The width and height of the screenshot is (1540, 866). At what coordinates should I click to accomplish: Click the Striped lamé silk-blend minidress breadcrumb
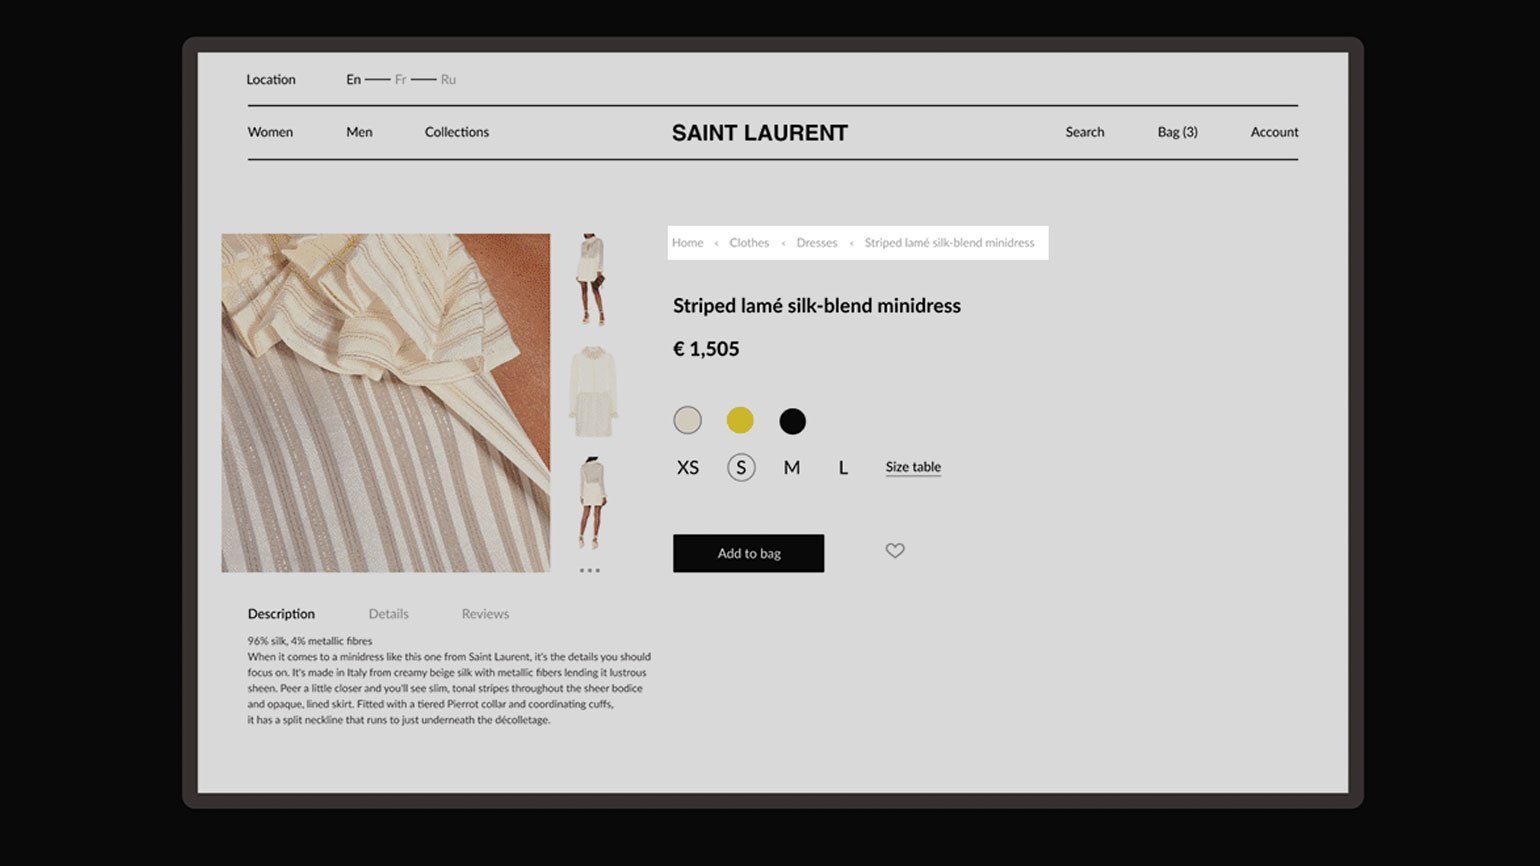(950, 243)
